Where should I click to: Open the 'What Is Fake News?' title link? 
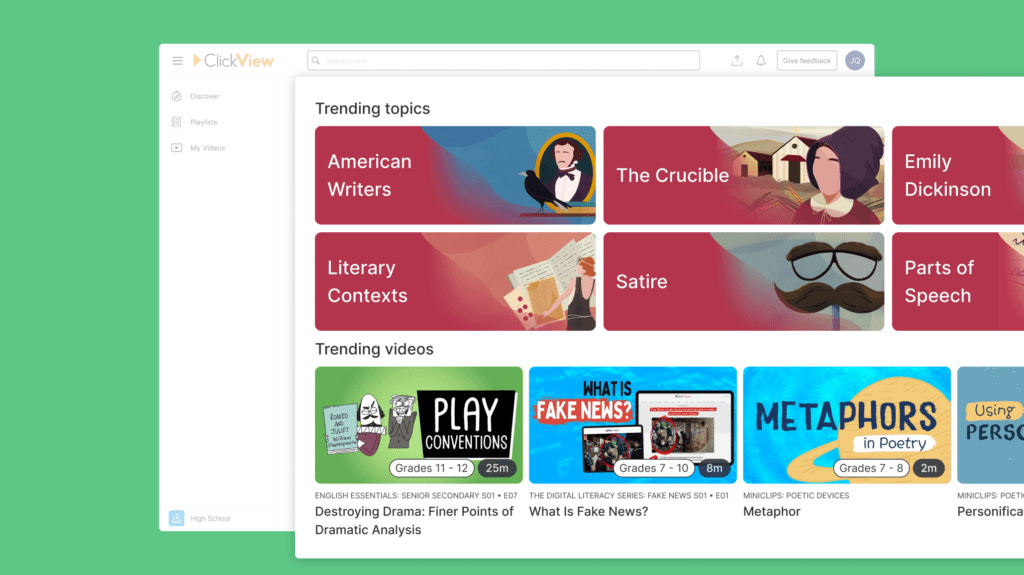588,512
